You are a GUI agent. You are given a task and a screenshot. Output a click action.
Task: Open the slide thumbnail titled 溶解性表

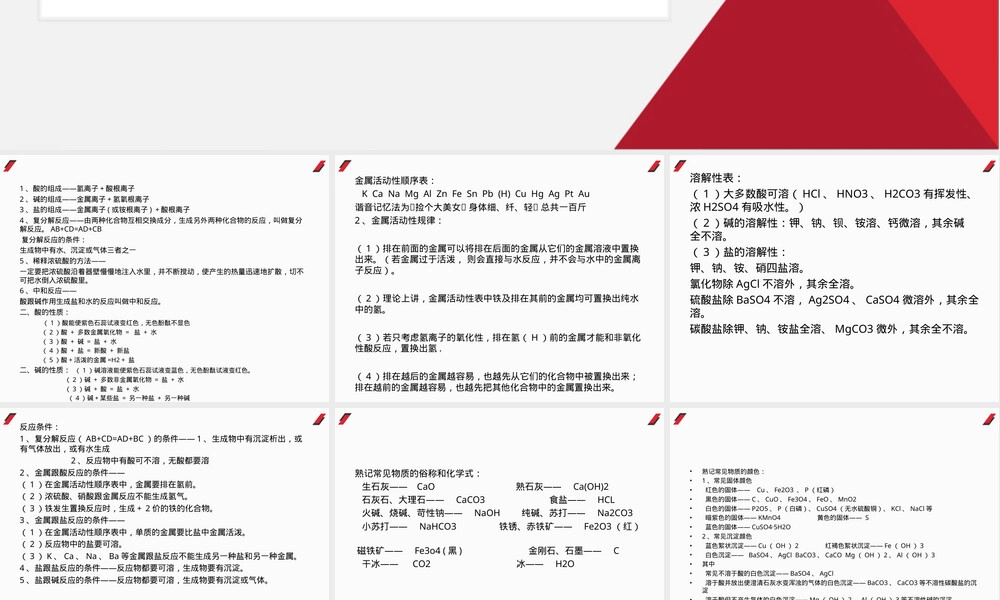[x=835, y=279]
